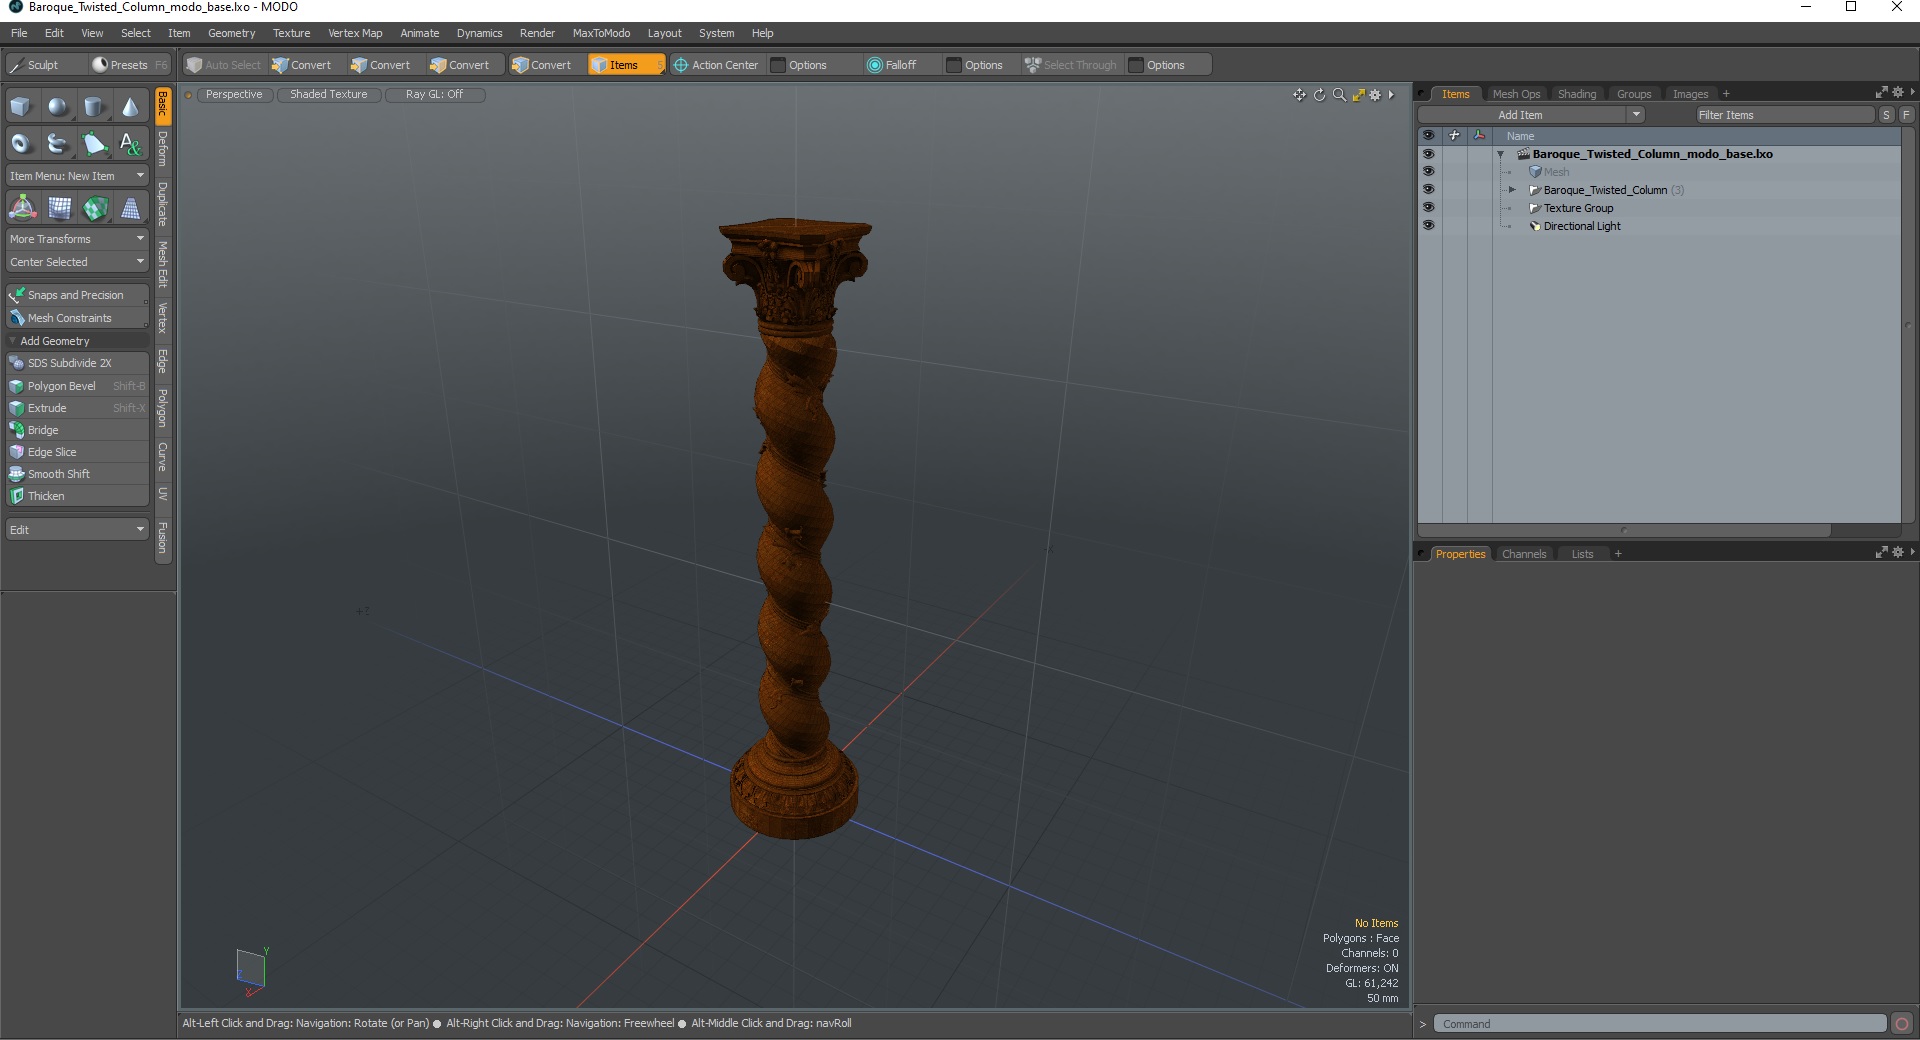1920x1040 pixels.
Task: Switch to the Deform vertical tab
Action: [163, 149]
